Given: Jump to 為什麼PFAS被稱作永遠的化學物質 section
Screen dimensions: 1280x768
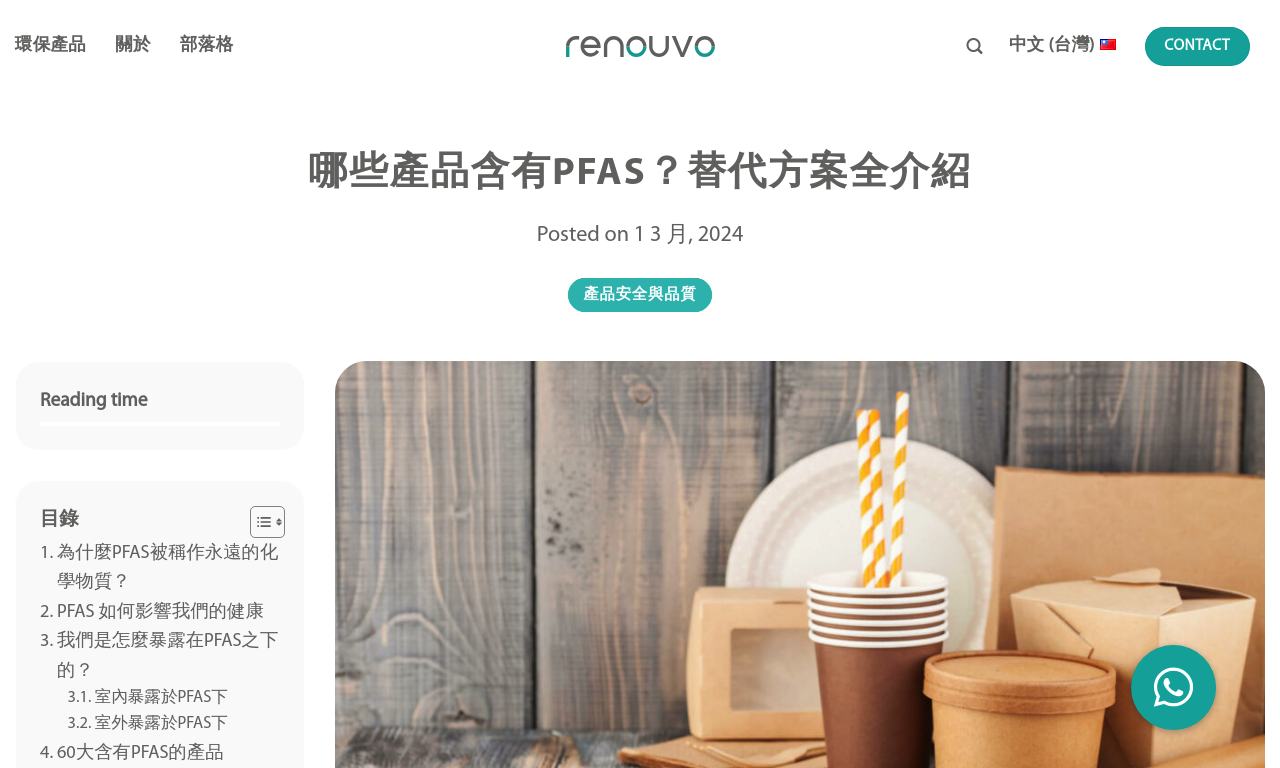Looking at the screenshot, I should (x=160, y=567).
